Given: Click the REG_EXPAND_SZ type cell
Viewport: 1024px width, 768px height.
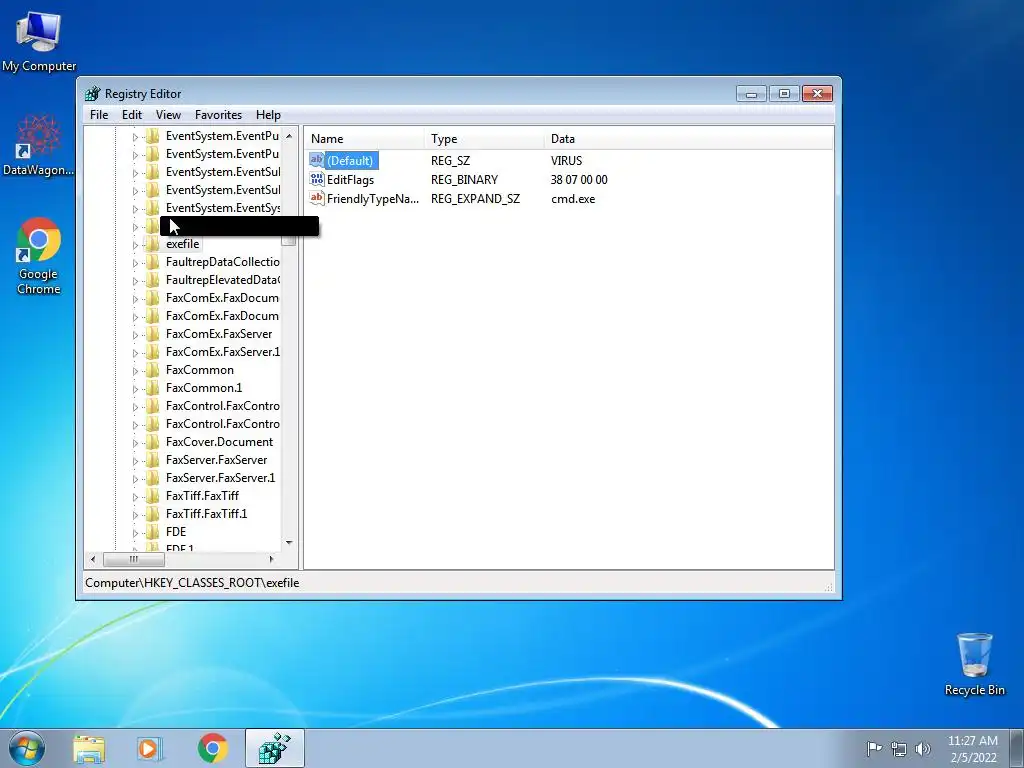Looking at the screenshot, I should [475, 199].
